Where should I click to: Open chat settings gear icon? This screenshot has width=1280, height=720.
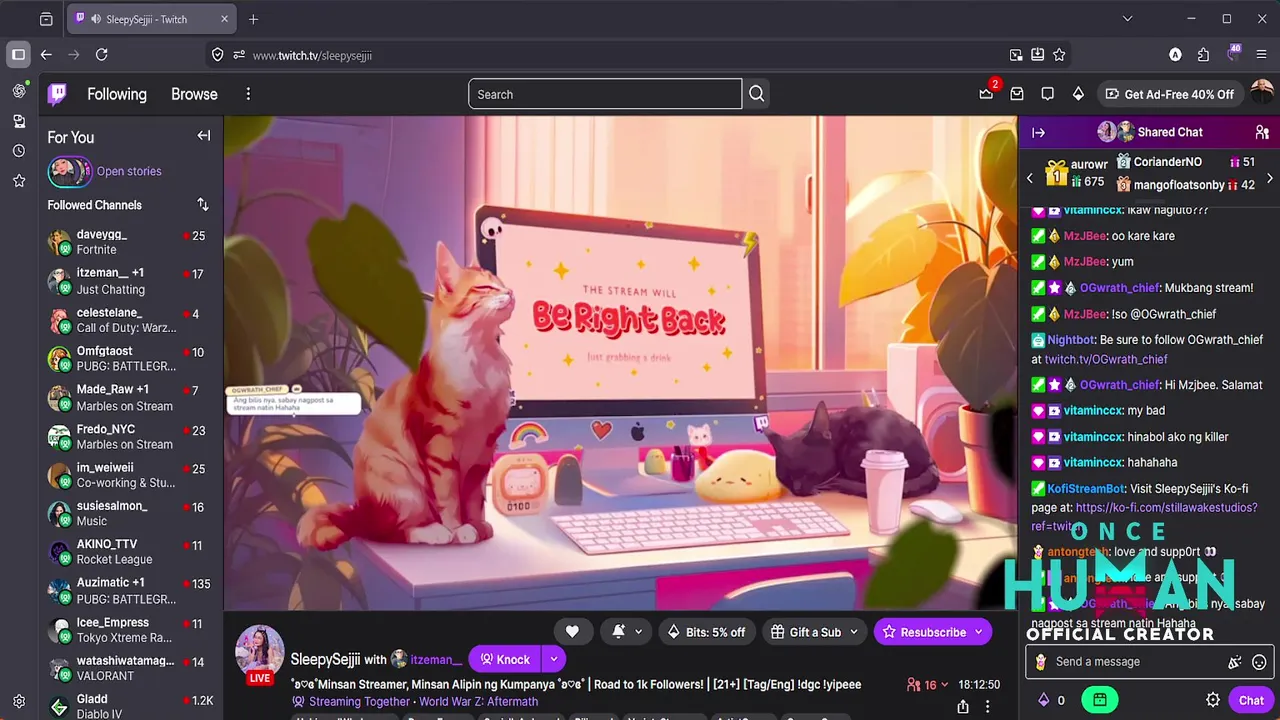click(1213, 700)
